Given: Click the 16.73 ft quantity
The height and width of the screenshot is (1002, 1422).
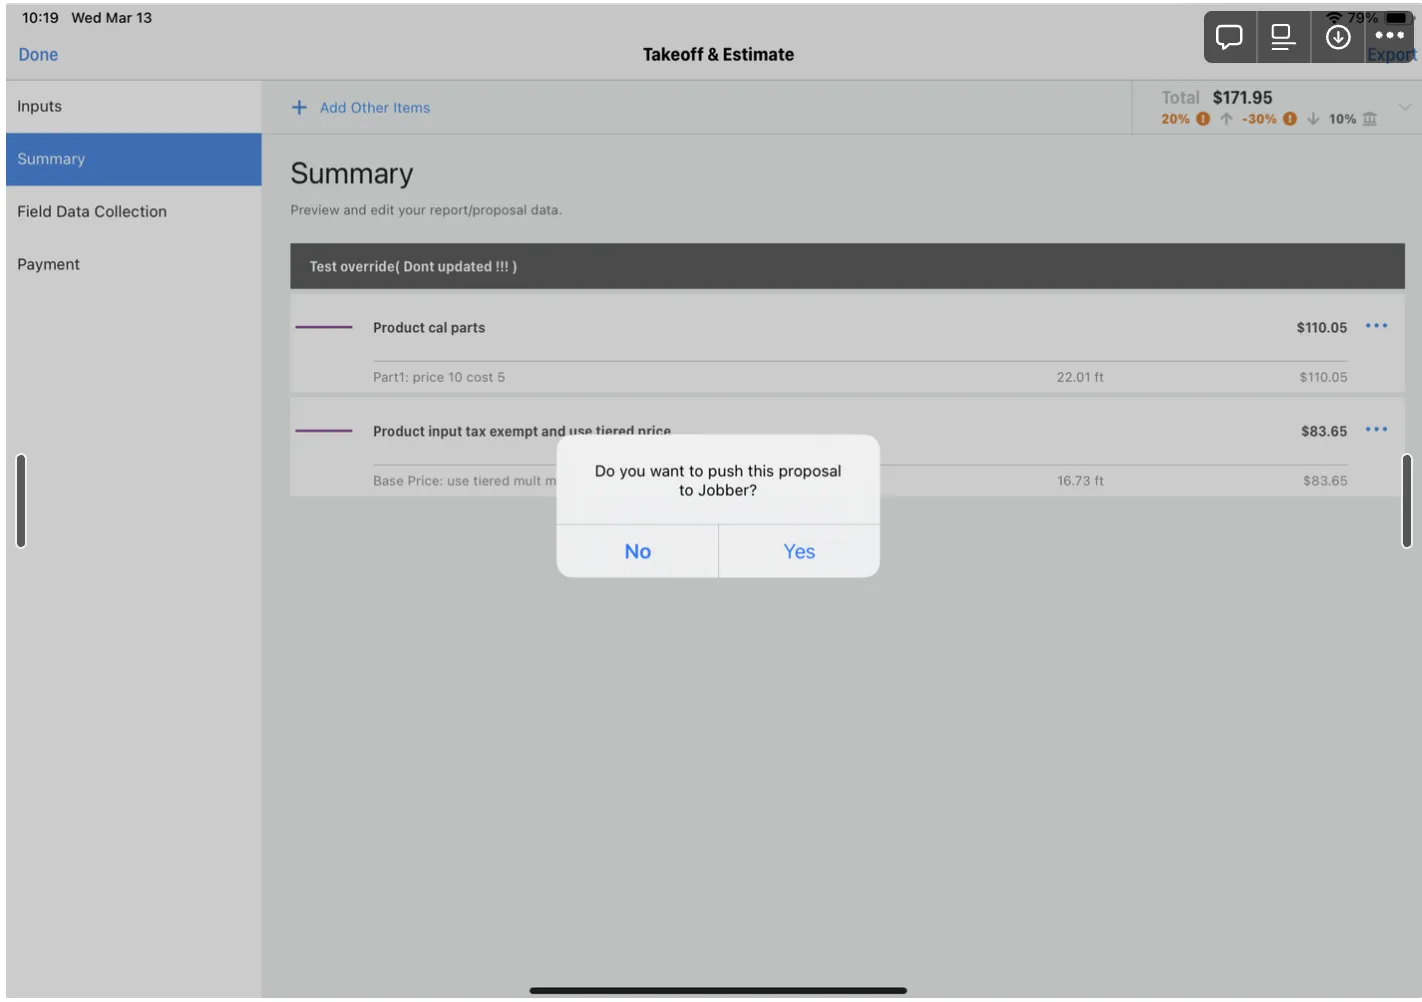Looking at the screenshot, I should [x=1080, y=481].
